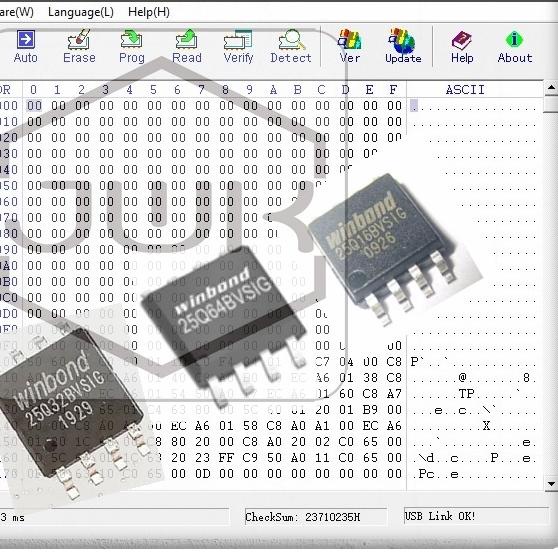The width and height of the screenshot is (558, 558).
Task: Run the Auto programming function
Action: [x=26, y=47]
